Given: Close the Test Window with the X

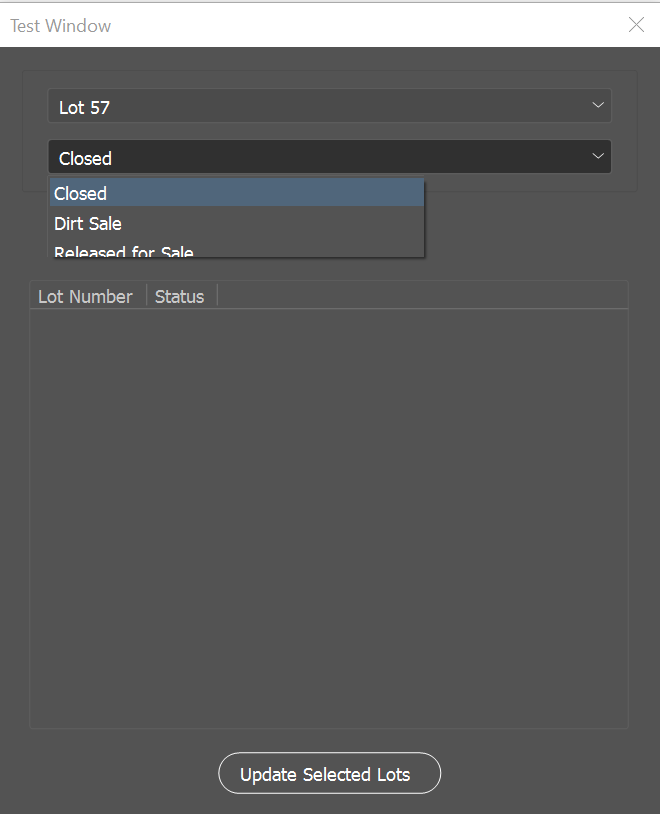Looking at the screenshot, I should [636, 25].
